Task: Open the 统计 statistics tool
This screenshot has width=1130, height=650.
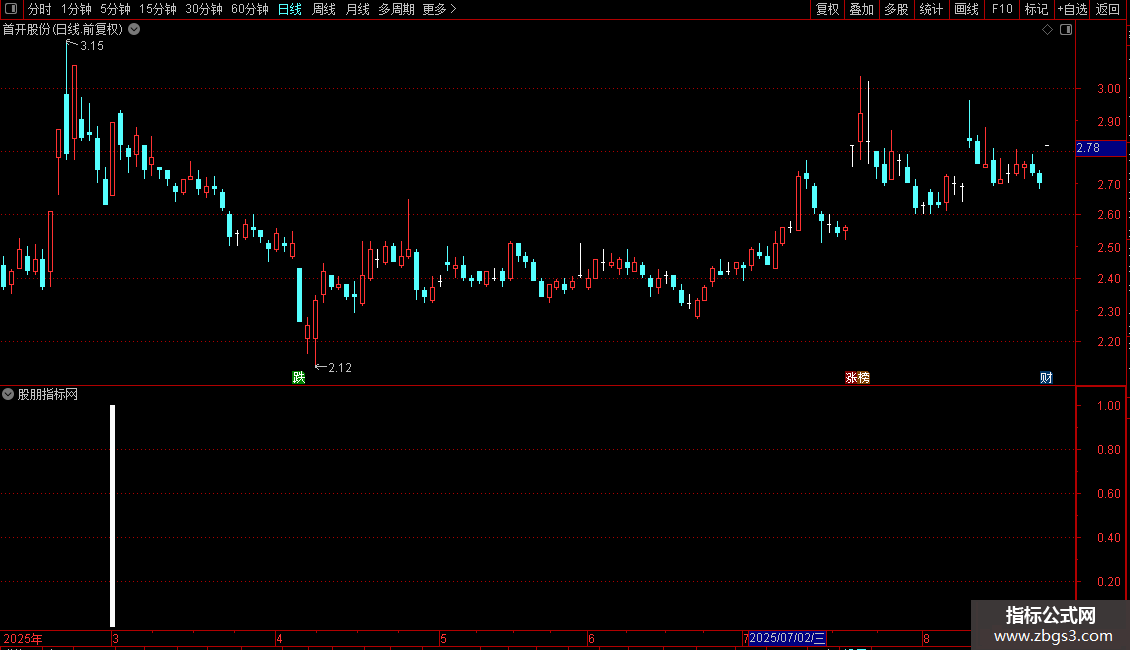Action: [x=931, y=9]
